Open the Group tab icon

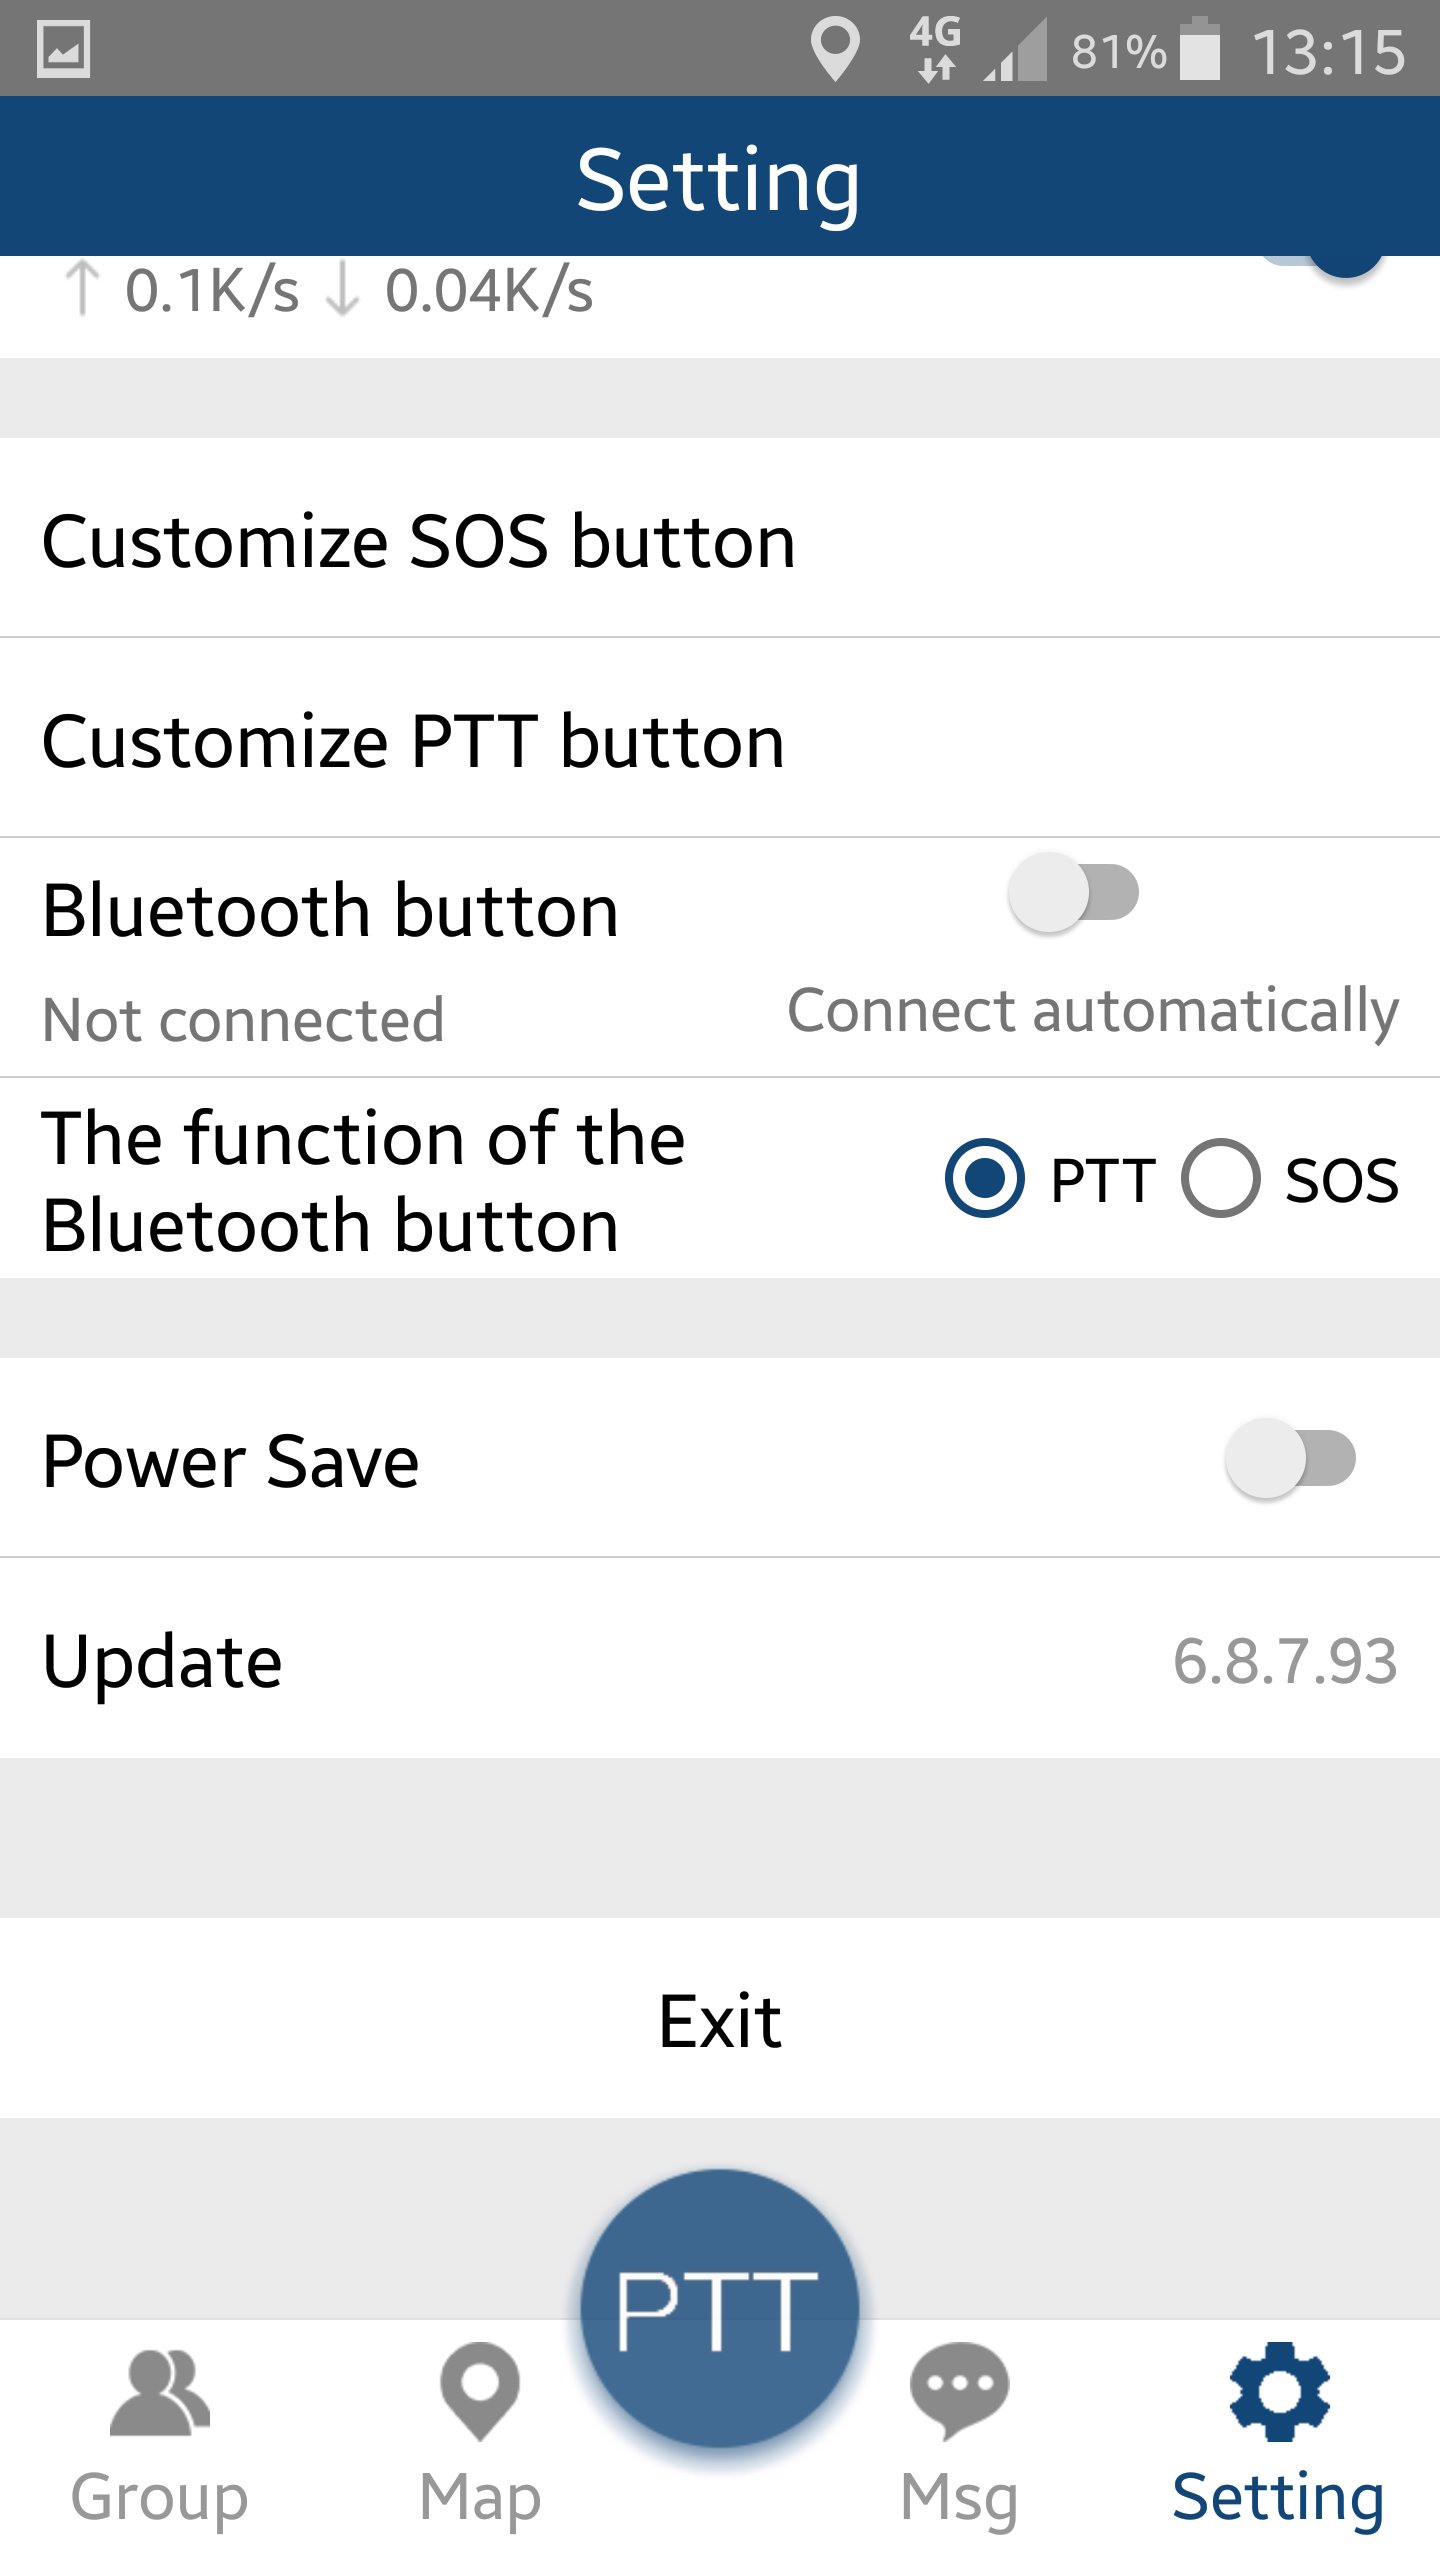coord(160,2393)
